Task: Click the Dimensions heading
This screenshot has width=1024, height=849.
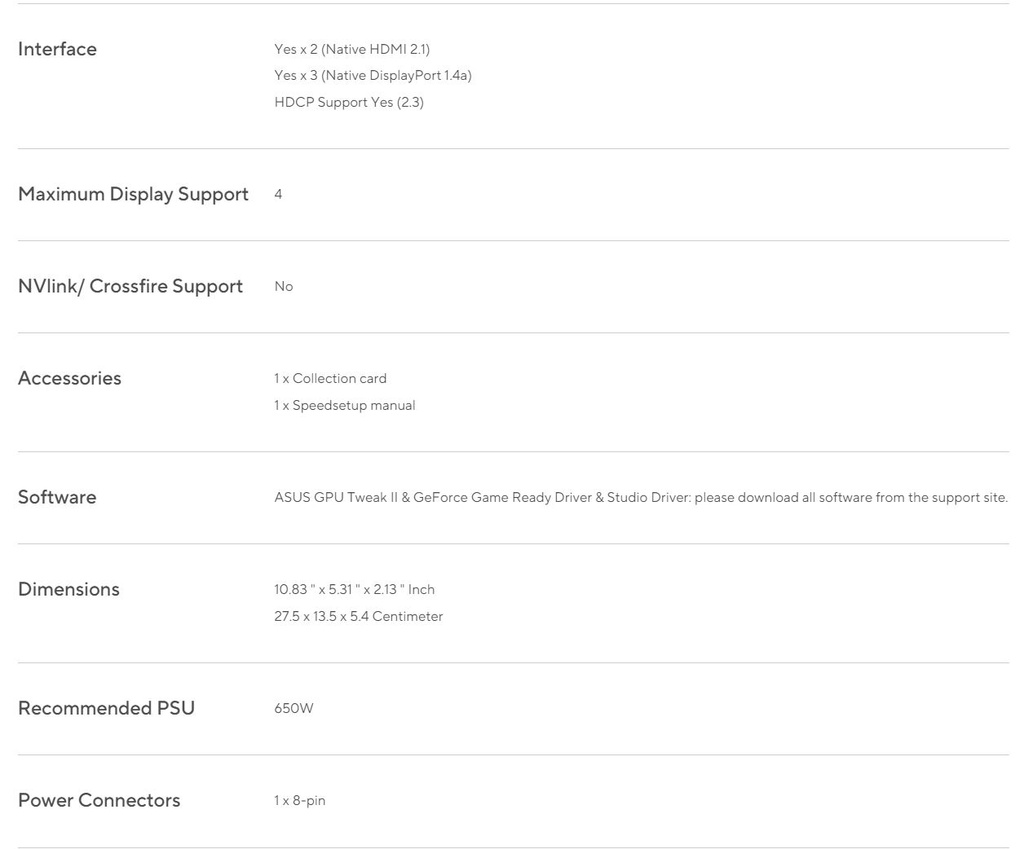Action: click(68, 589)
